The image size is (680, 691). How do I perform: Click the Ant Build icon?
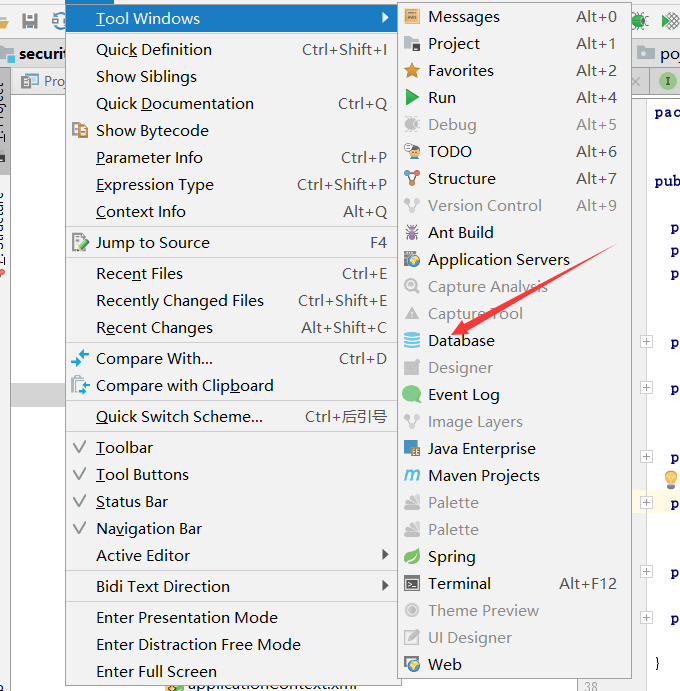point(412,233)
